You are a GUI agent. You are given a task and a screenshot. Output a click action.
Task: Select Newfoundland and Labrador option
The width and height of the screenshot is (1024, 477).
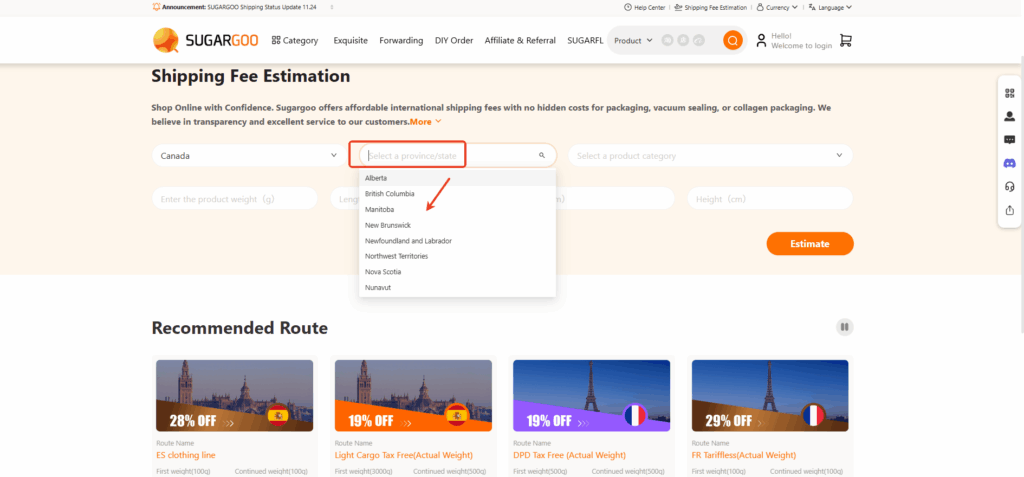457,240
